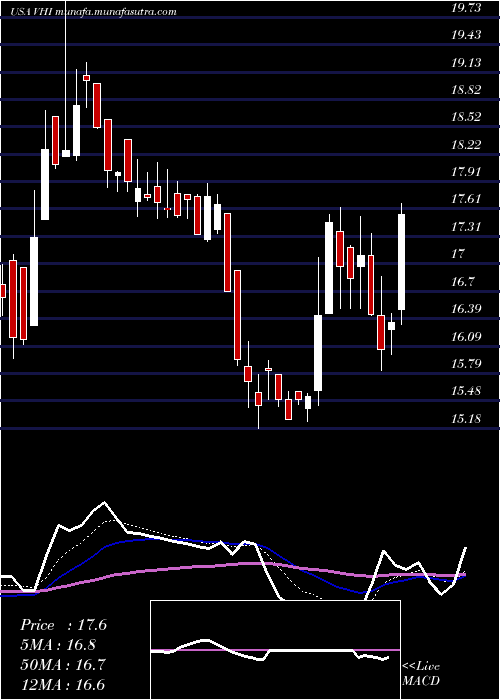This screenshot has height=700, width=500.
Task: Select the 18.52 price axis label
Action: pos(466,117)
